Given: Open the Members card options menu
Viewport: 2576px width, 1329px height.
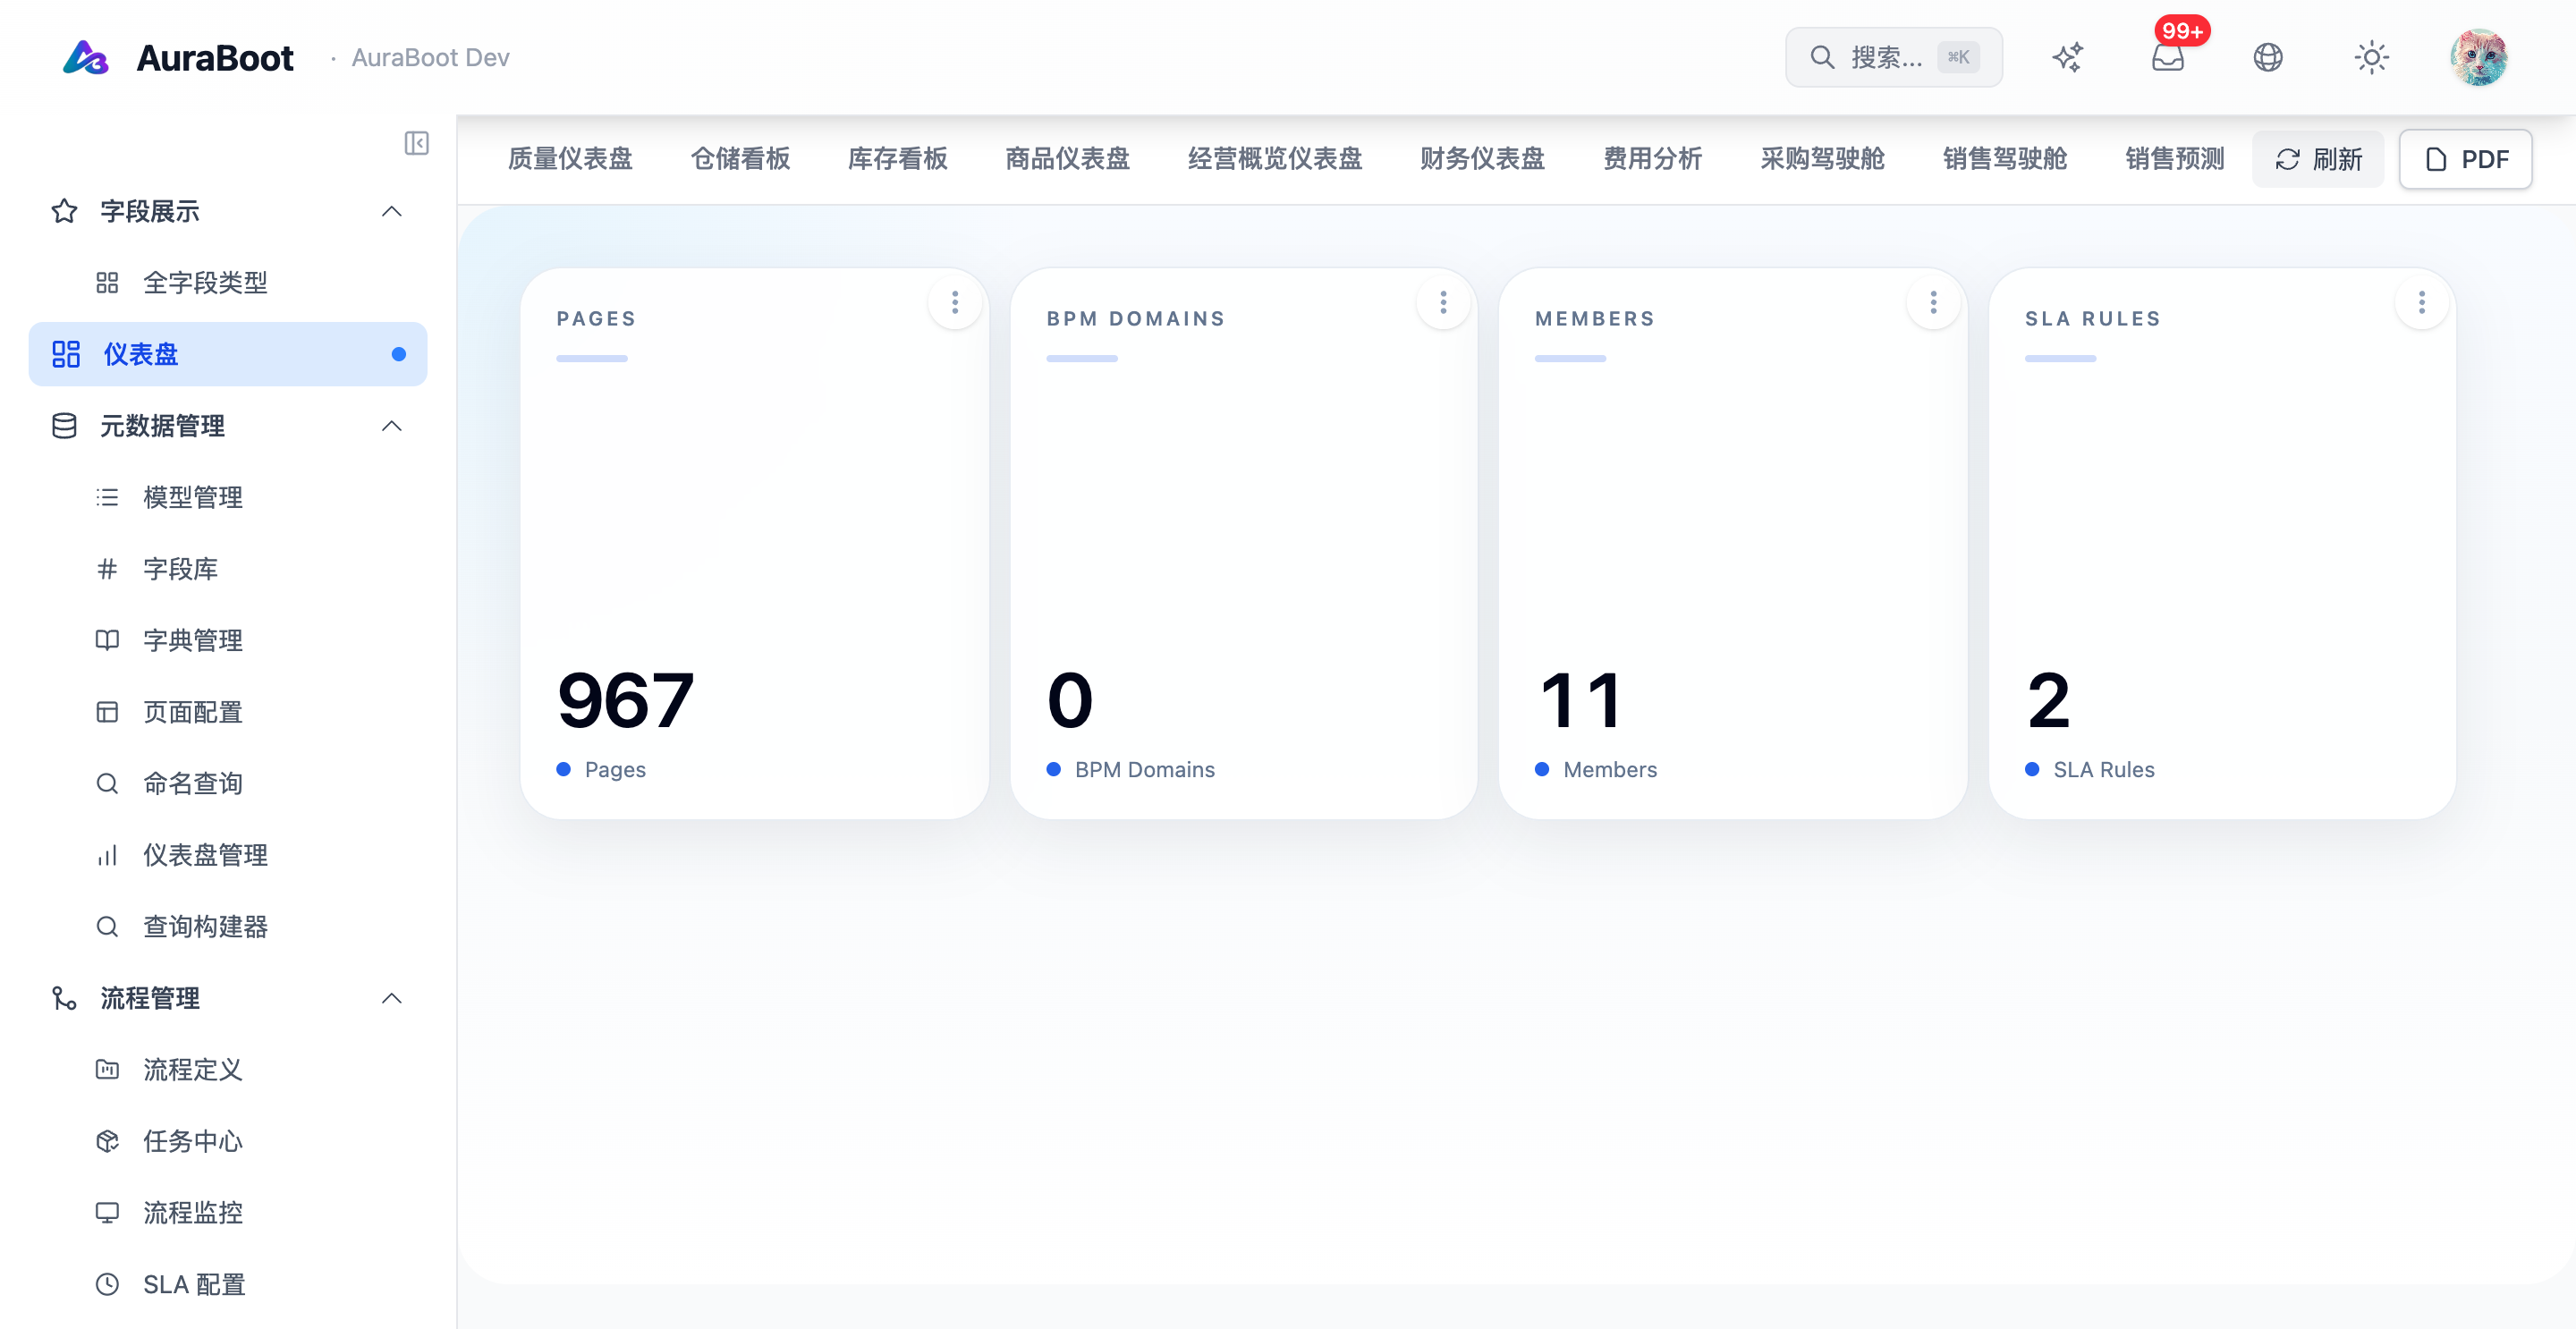Looking at the screenshot, I should (1933, 302).
